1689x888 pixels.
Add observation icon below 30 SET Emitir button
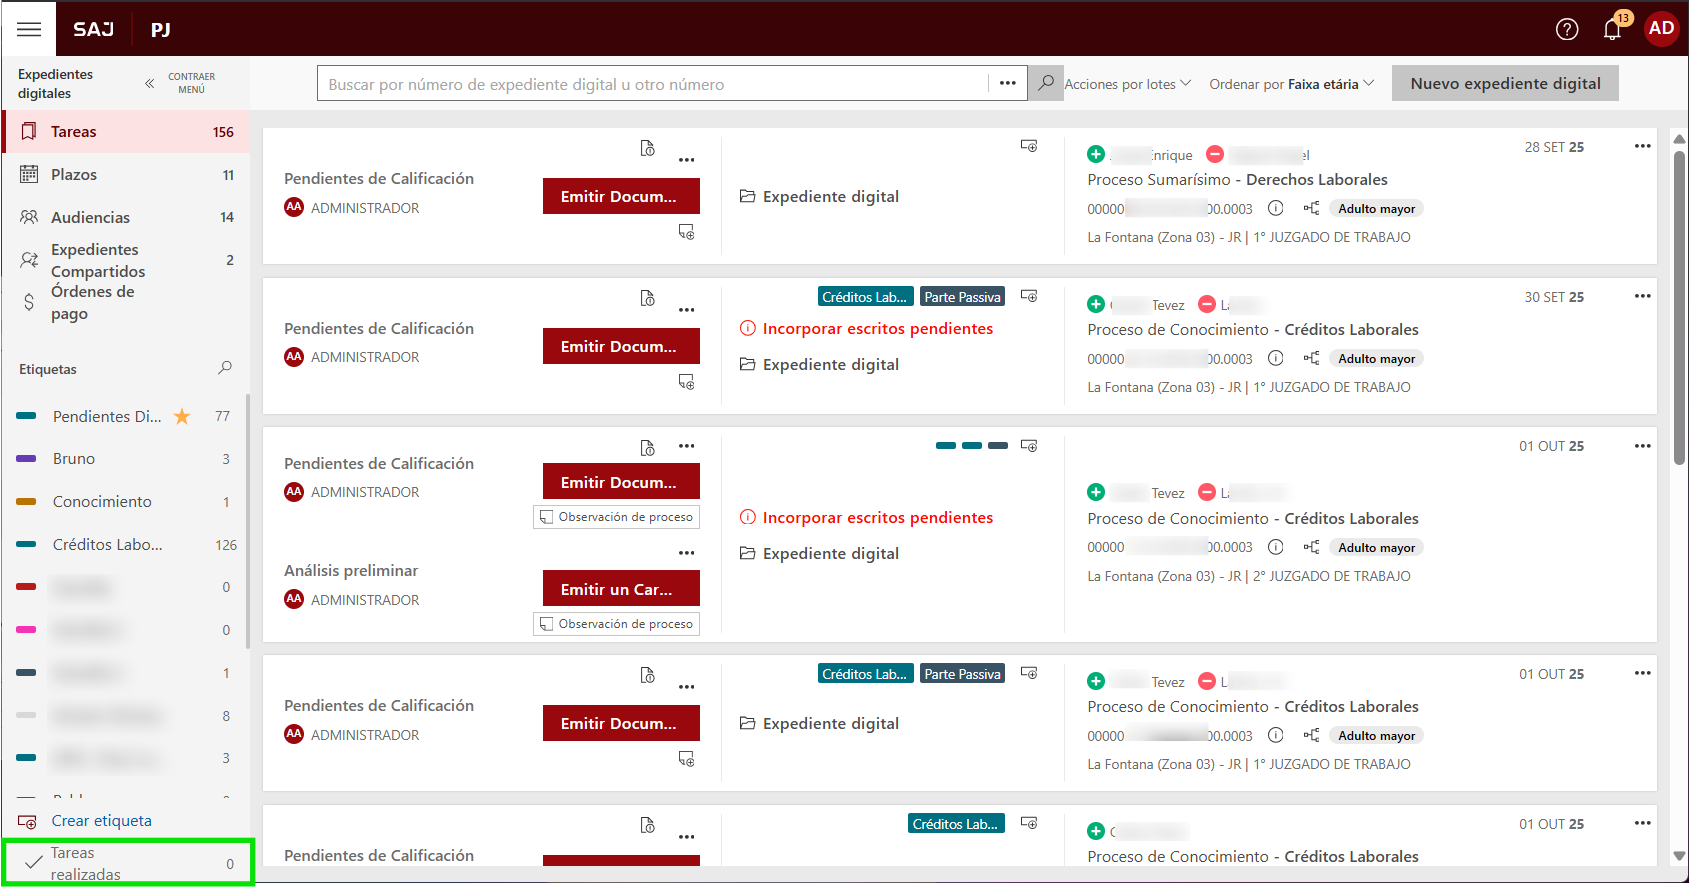coord(686,382)
